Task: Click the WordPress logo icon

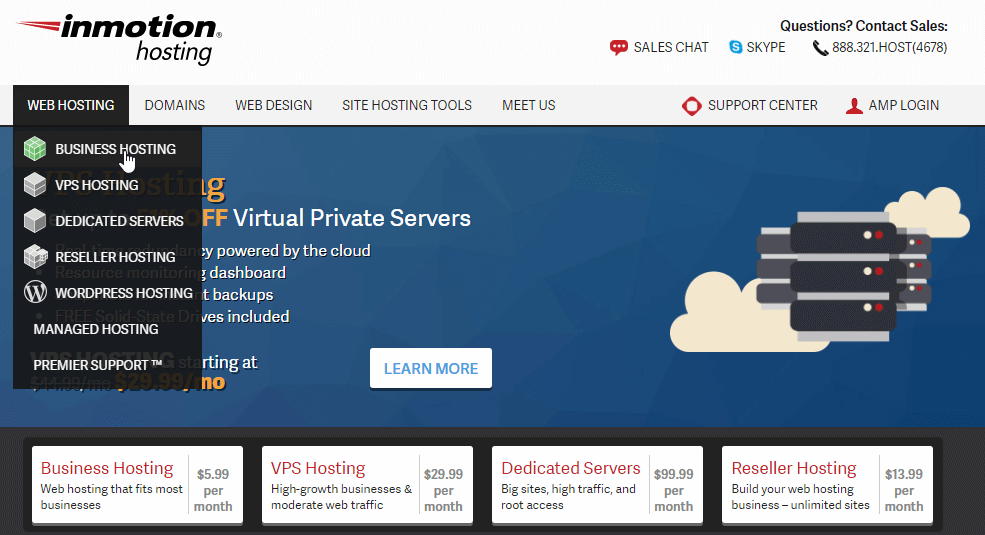Action: coord(35,292)
